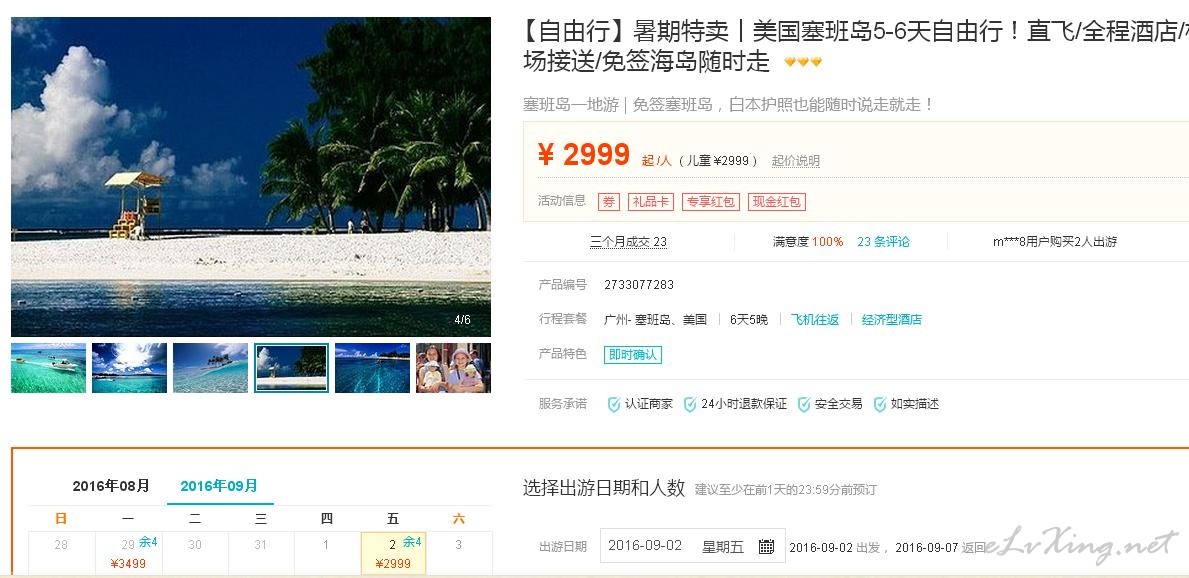Click the 认证商家 shield icon
Screen dimensions: 1189x578
[x=613, y=404]
